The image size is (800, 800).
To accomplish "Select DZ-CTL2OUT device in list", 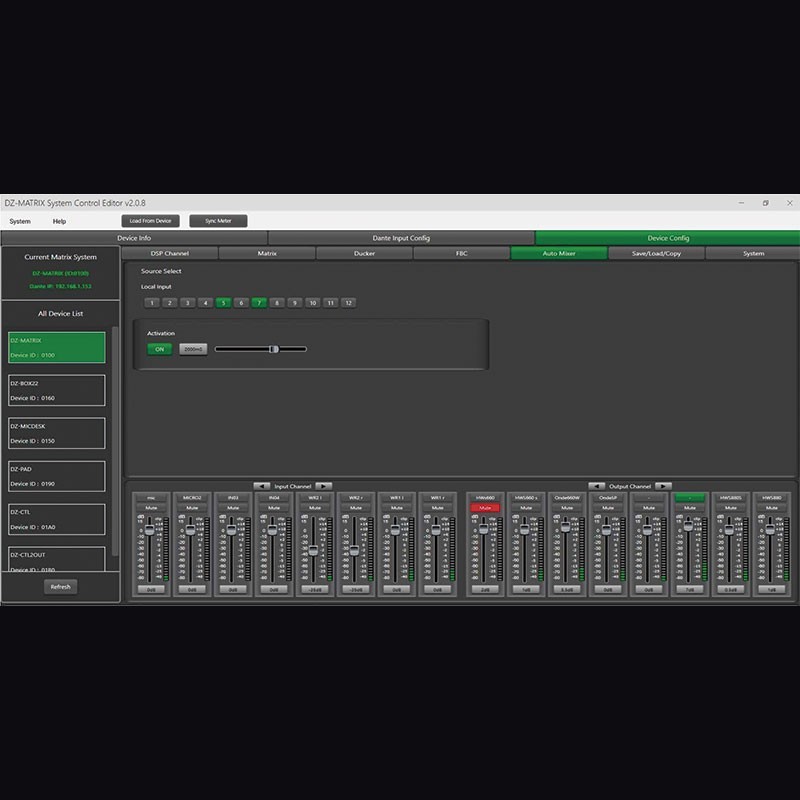I will [57, 559].
